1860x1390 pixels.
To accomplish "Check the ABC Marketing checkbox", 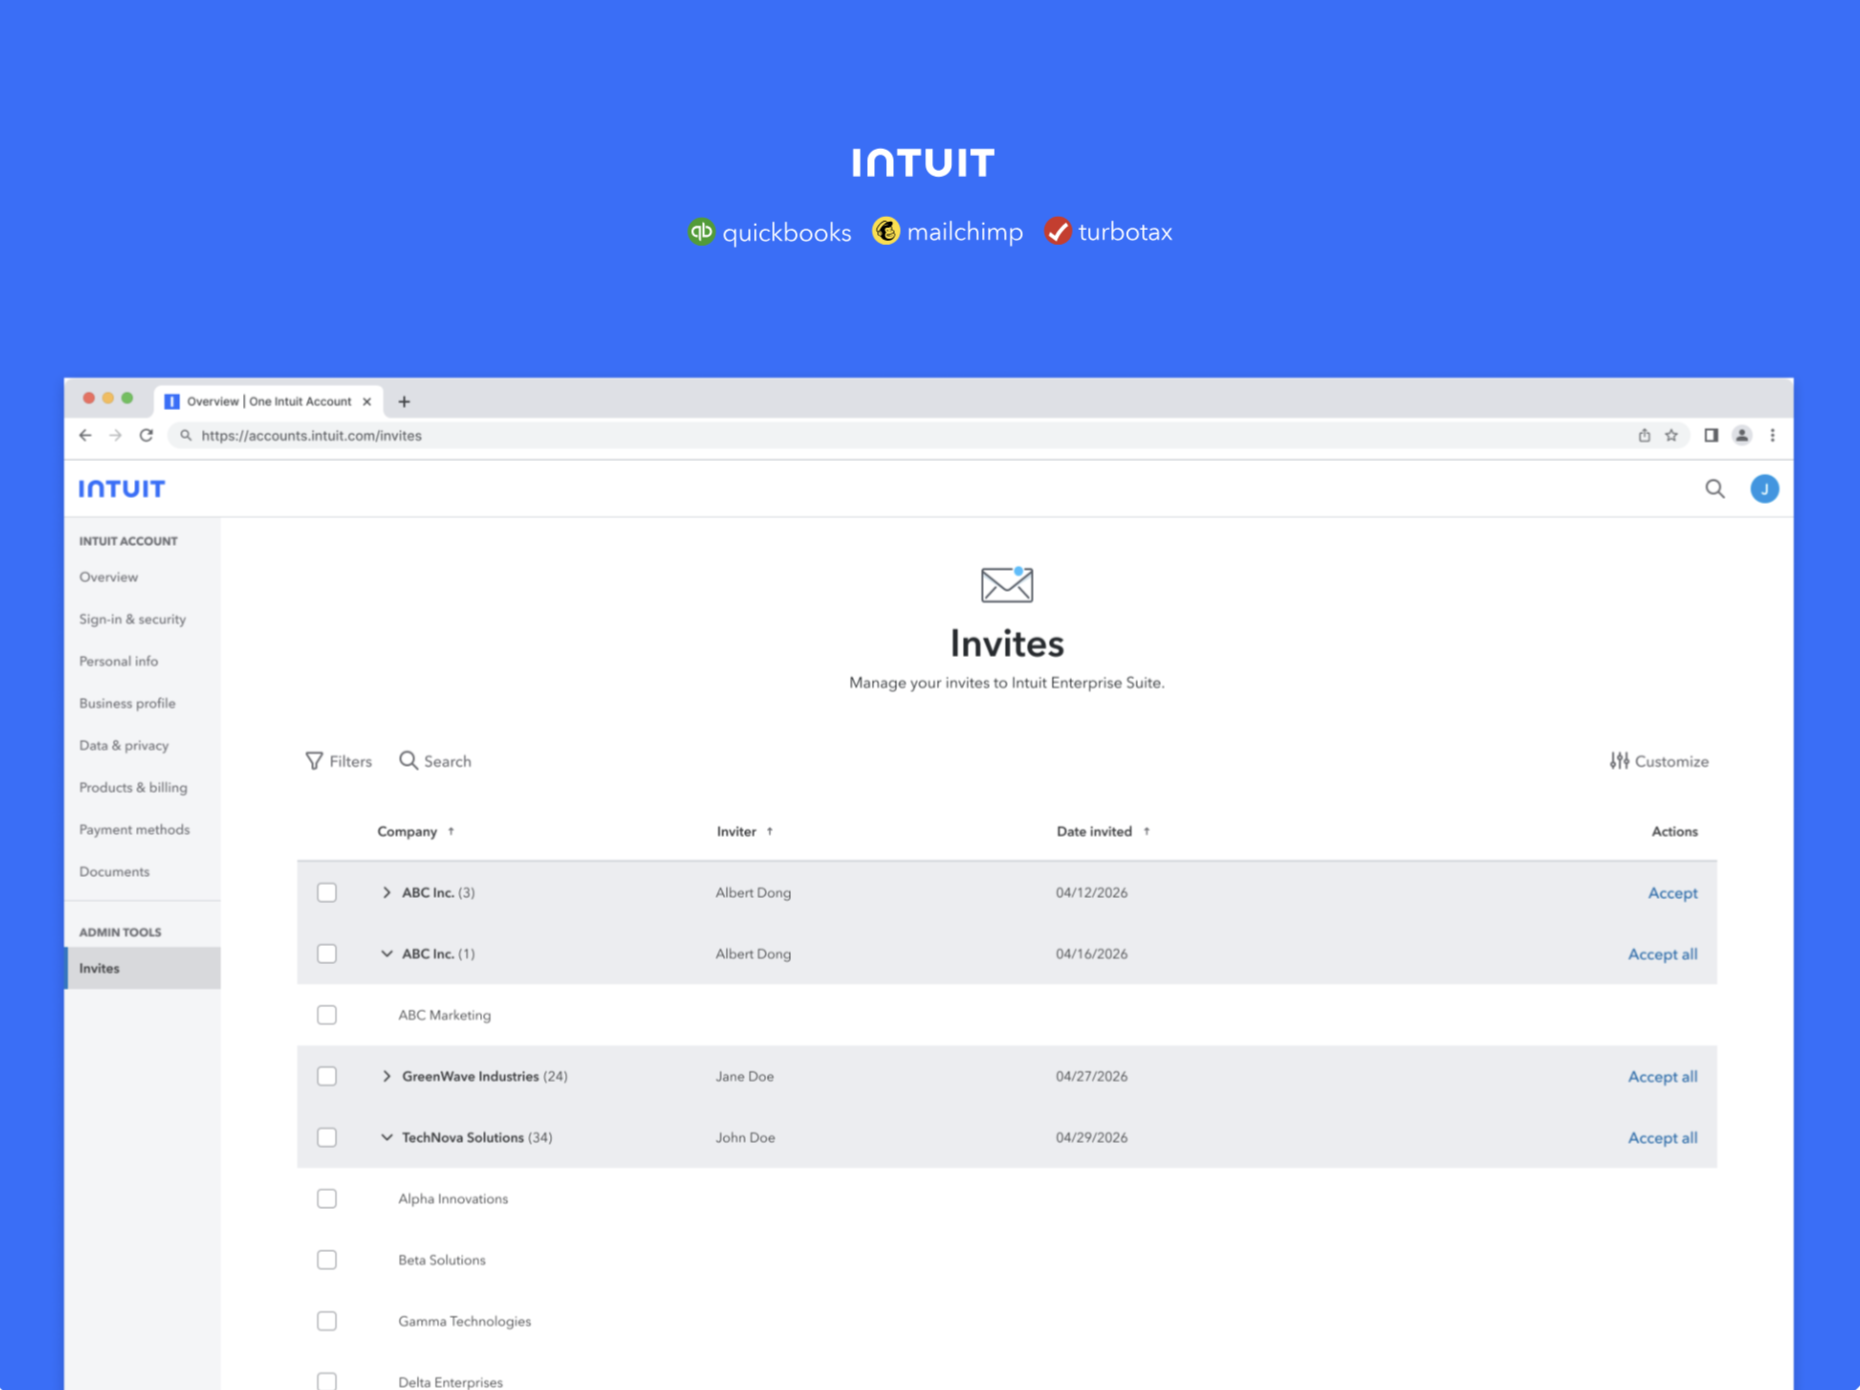I will 327,1015.
